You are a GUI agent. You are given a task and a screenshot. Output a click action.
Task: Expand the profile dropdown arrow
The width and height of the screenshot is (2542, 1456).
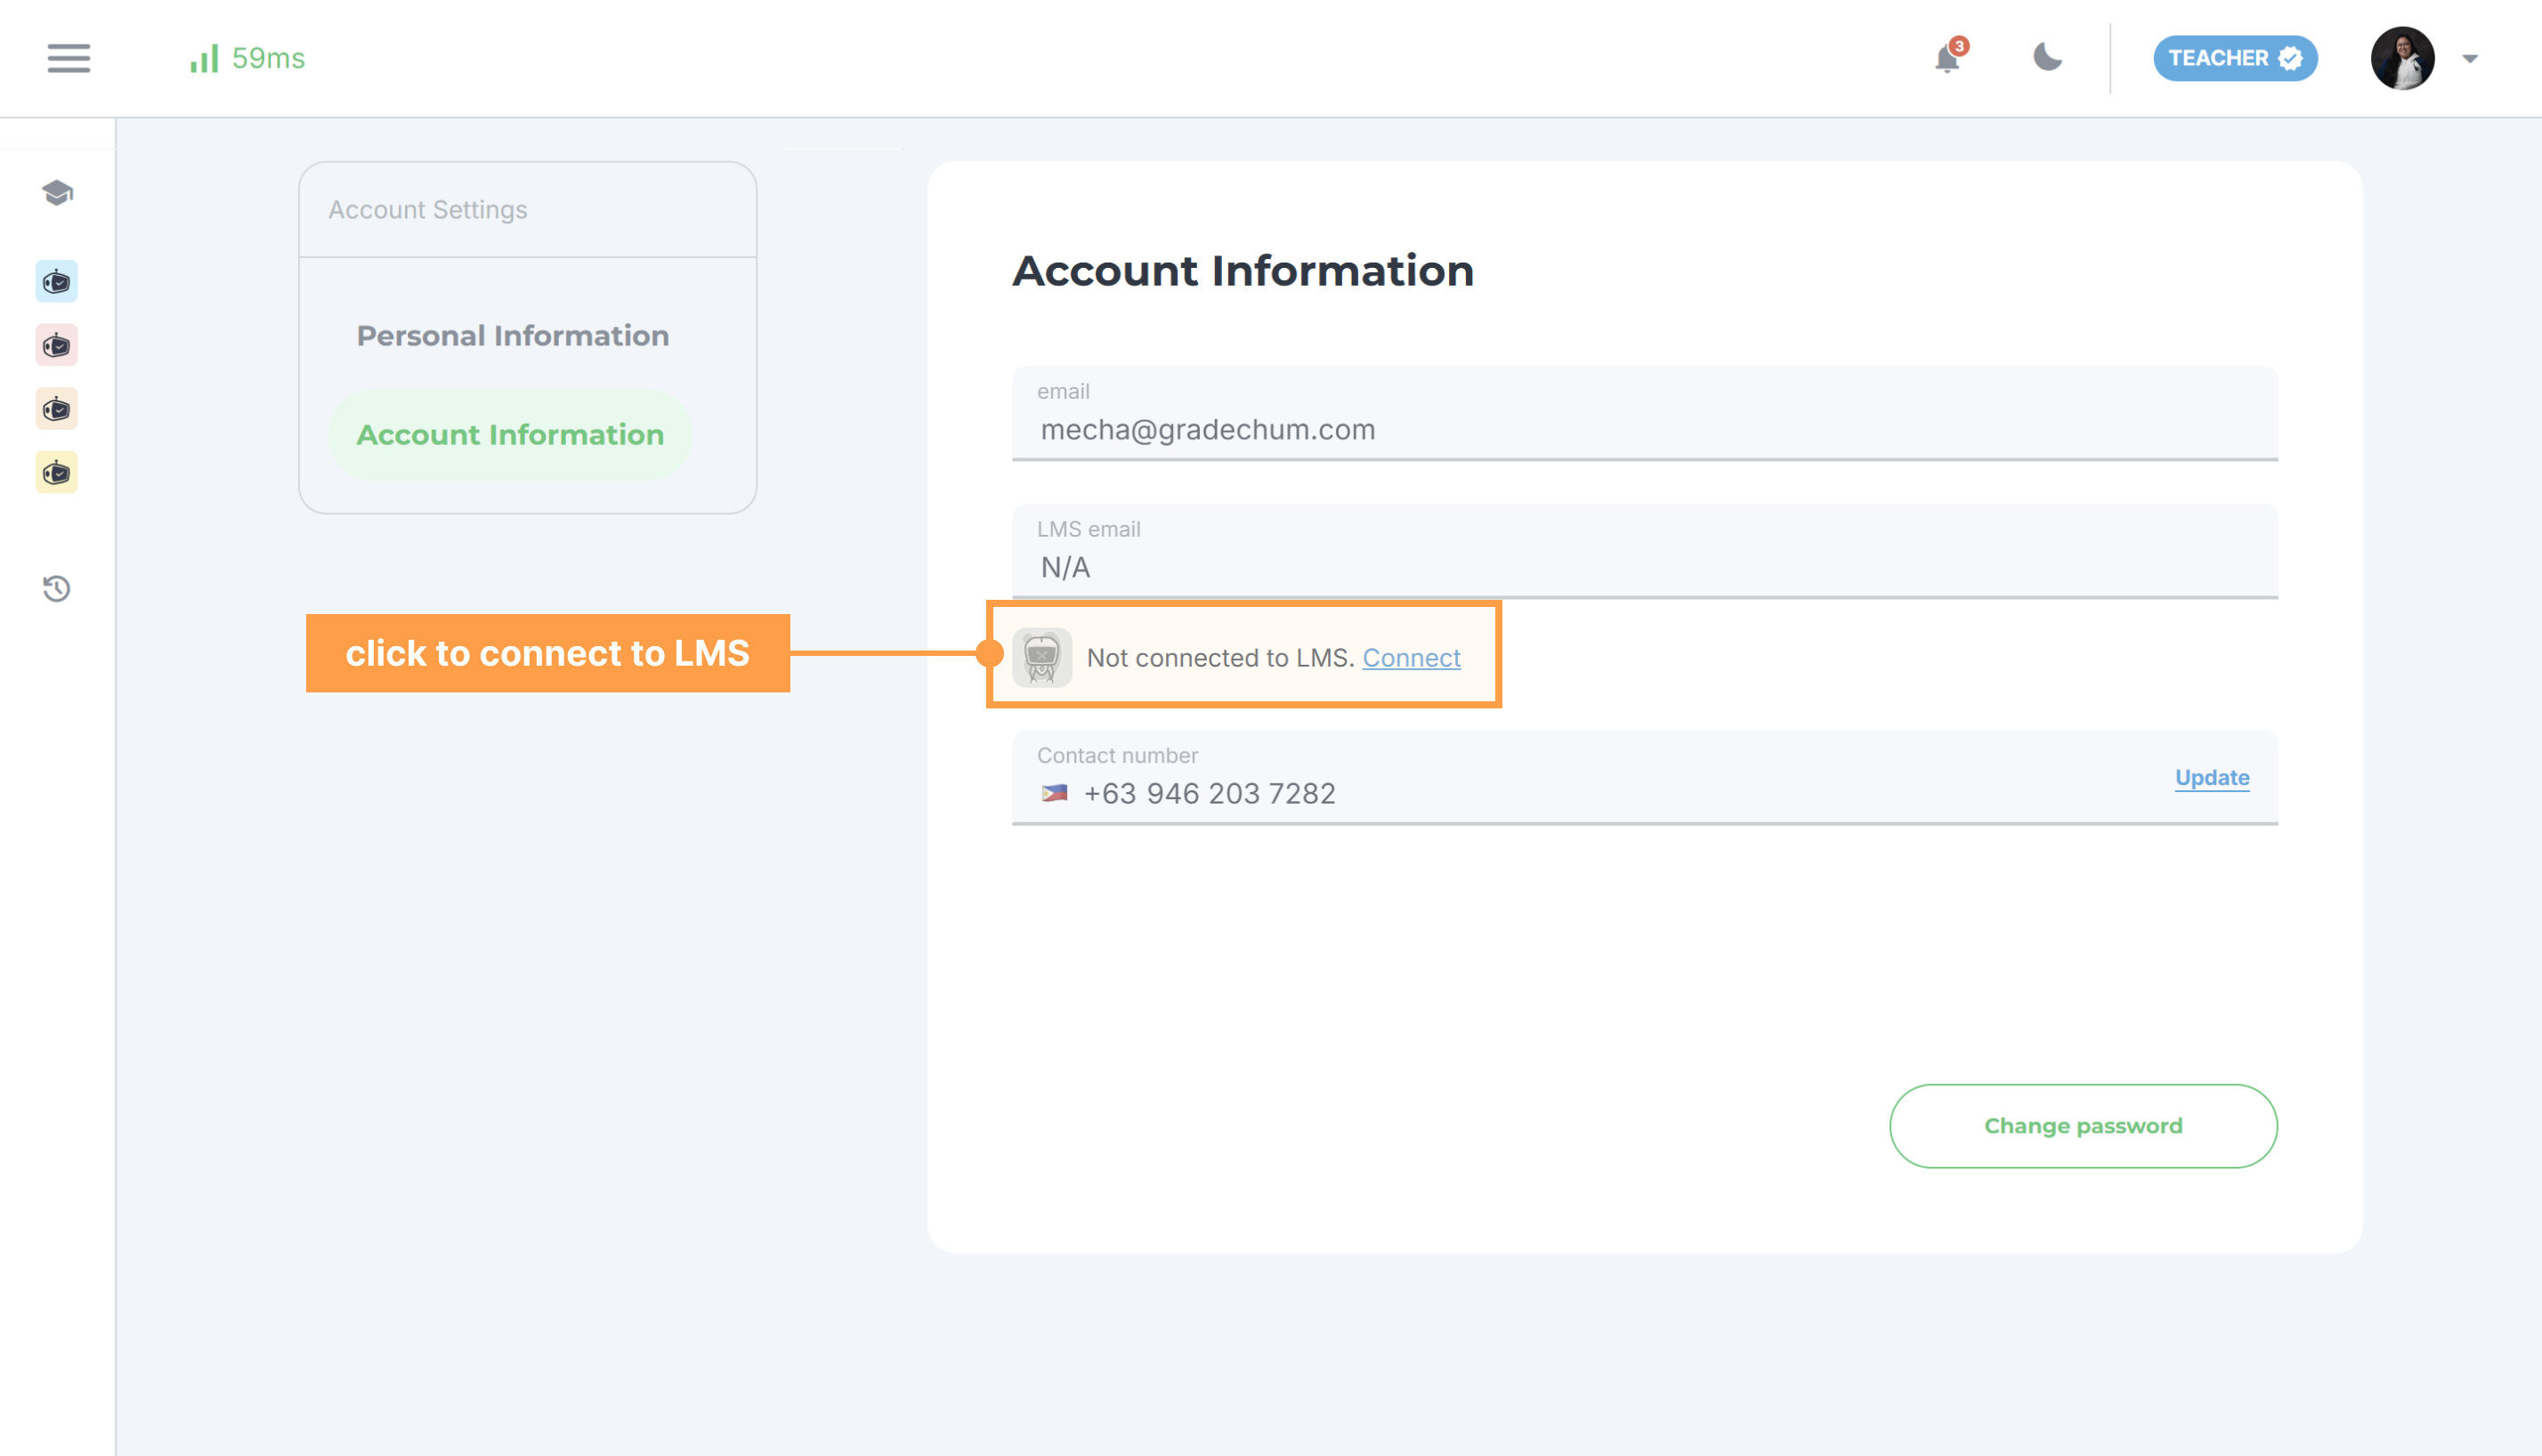pos(2469,59)
